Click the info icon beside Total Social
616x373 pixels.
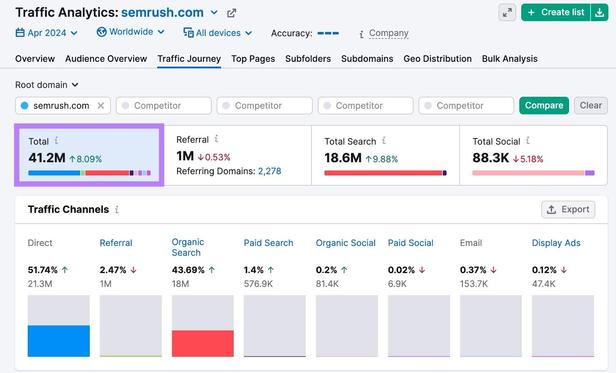coord(528,140)
